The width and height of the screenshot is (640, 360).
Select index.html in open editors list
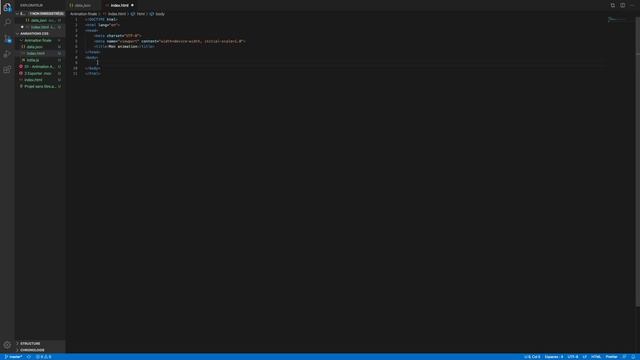(40, 27)
